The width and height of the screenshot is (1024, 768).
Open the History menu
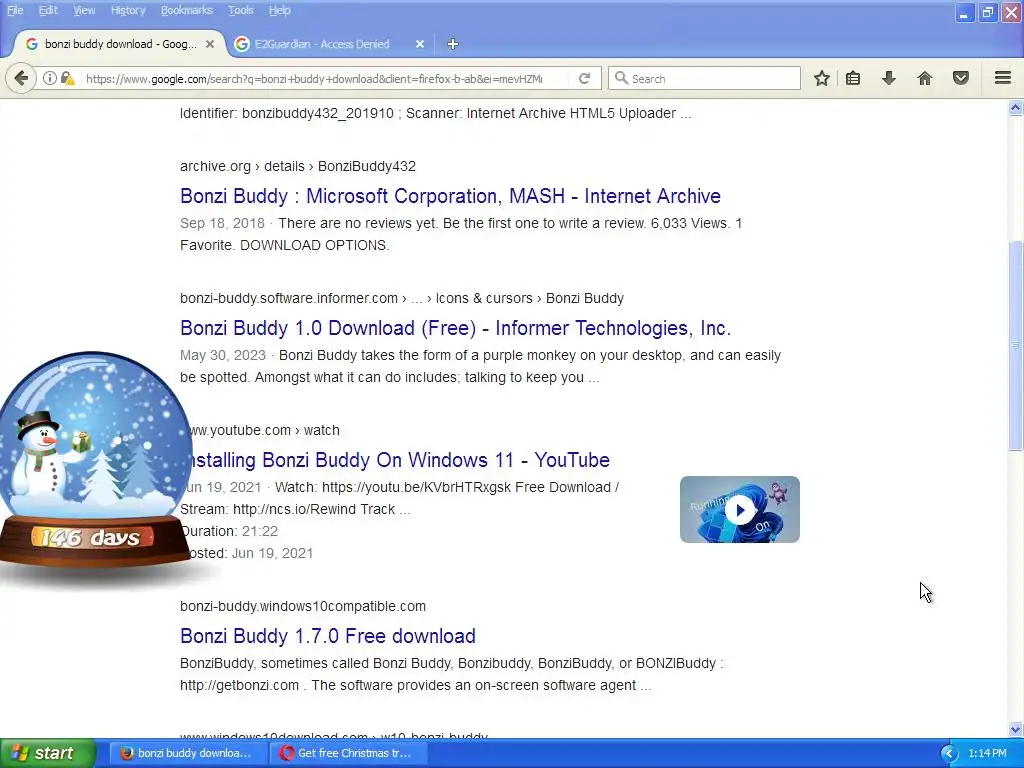point(127,10)
